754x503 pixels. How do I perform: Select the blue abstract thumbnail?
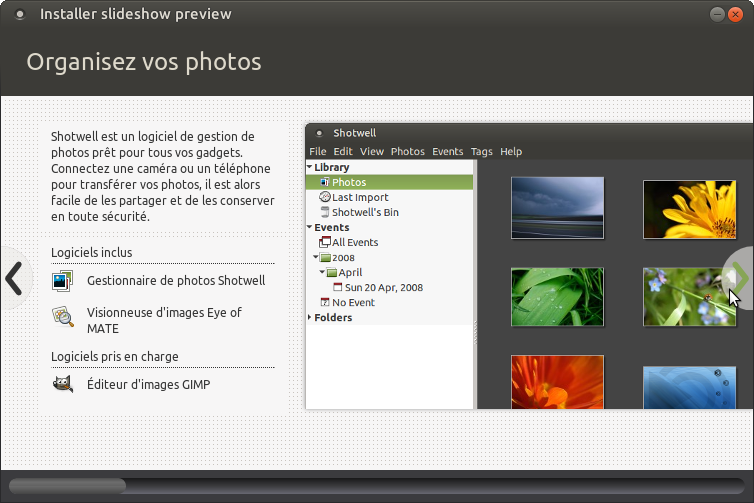tap(689, 388)
